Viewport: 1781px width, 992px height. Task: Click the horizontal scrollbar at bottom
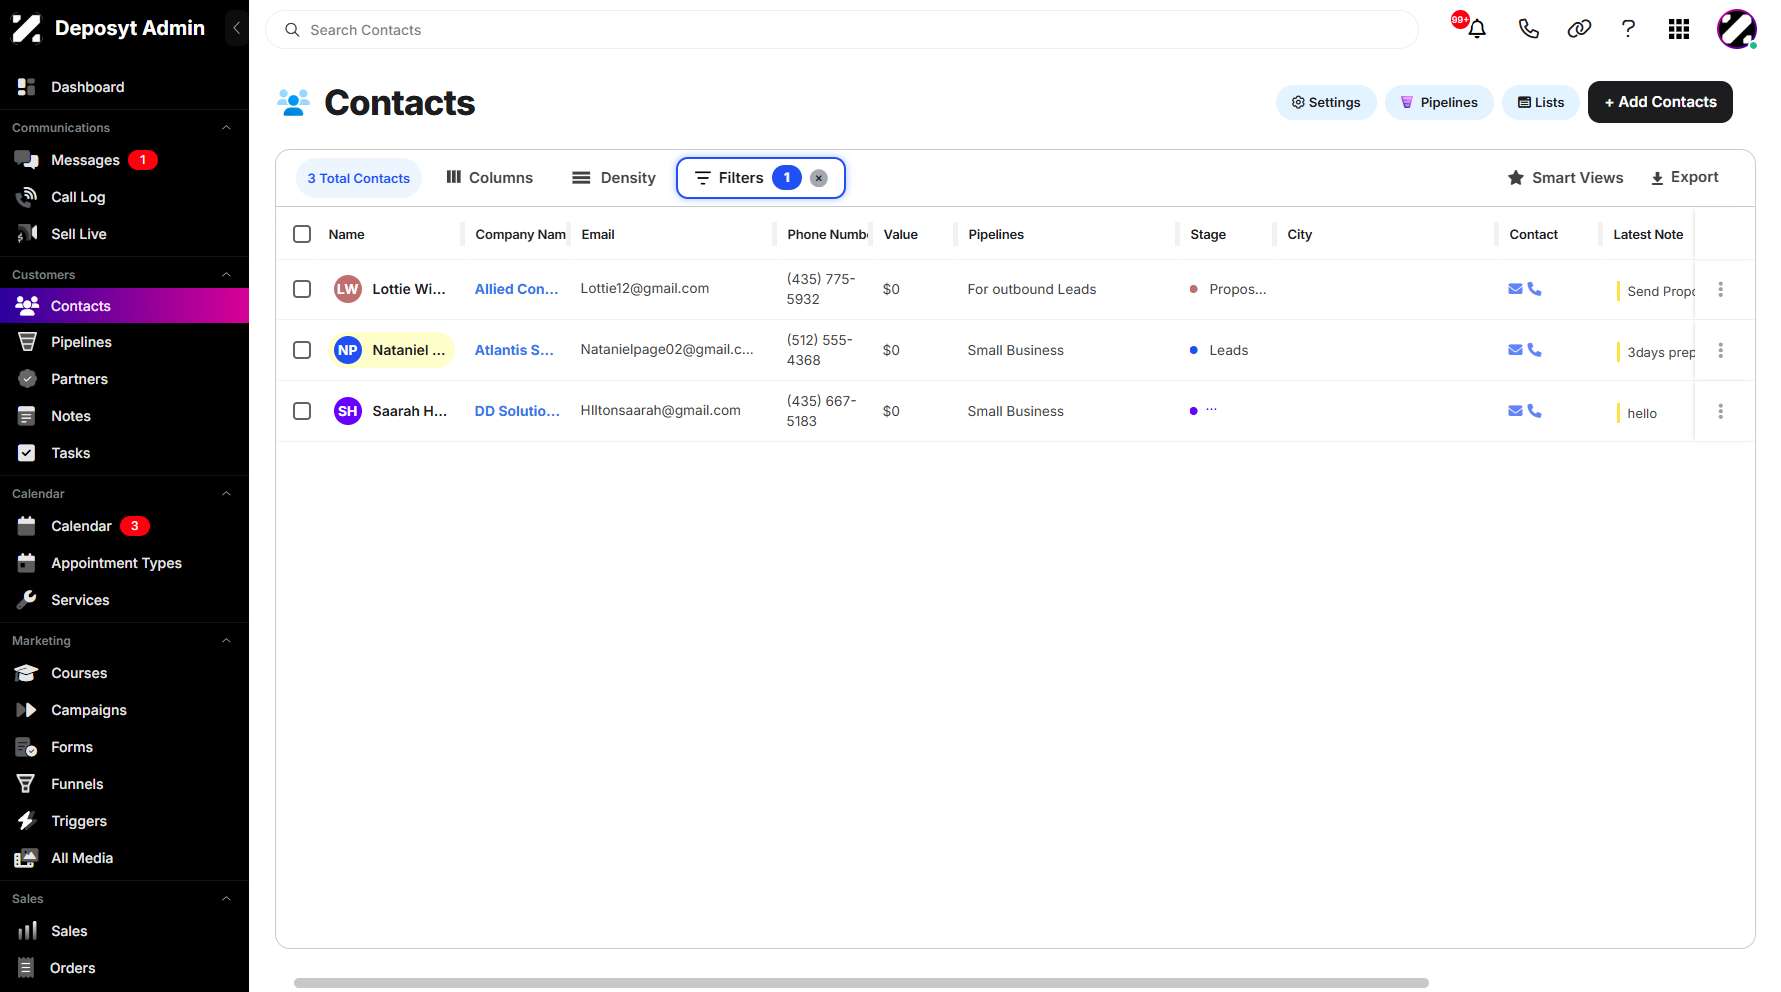tap(861, 983)
